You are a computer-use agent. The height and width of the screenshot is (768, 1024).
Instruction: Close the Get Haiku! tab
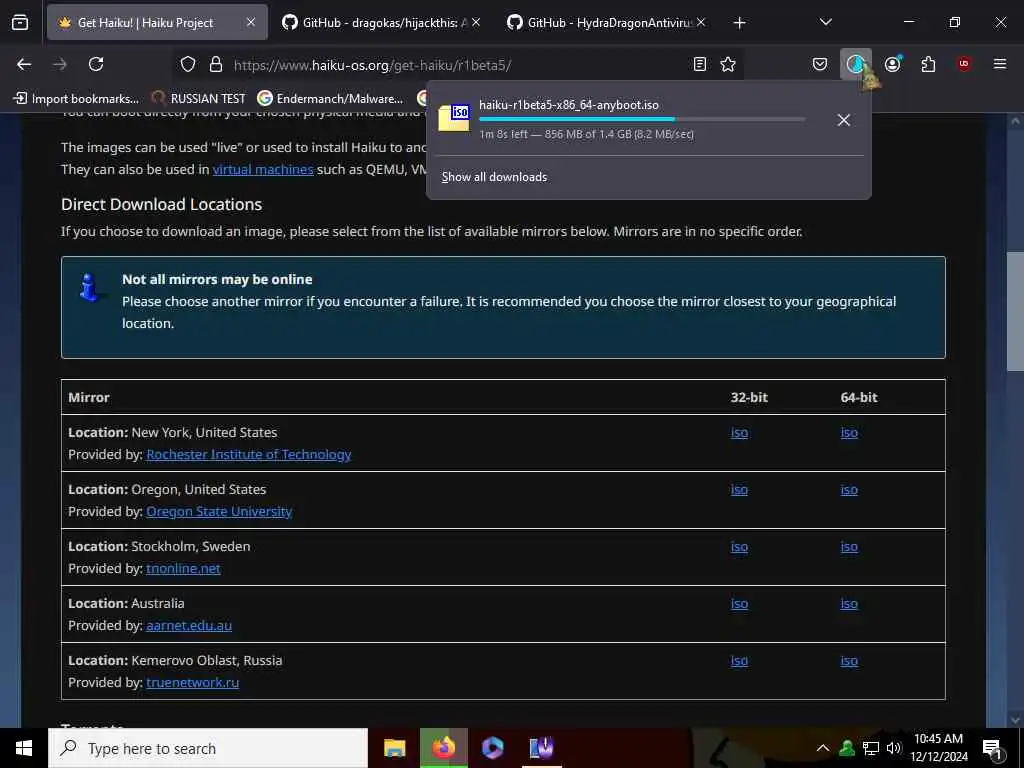tap(251, 23)
